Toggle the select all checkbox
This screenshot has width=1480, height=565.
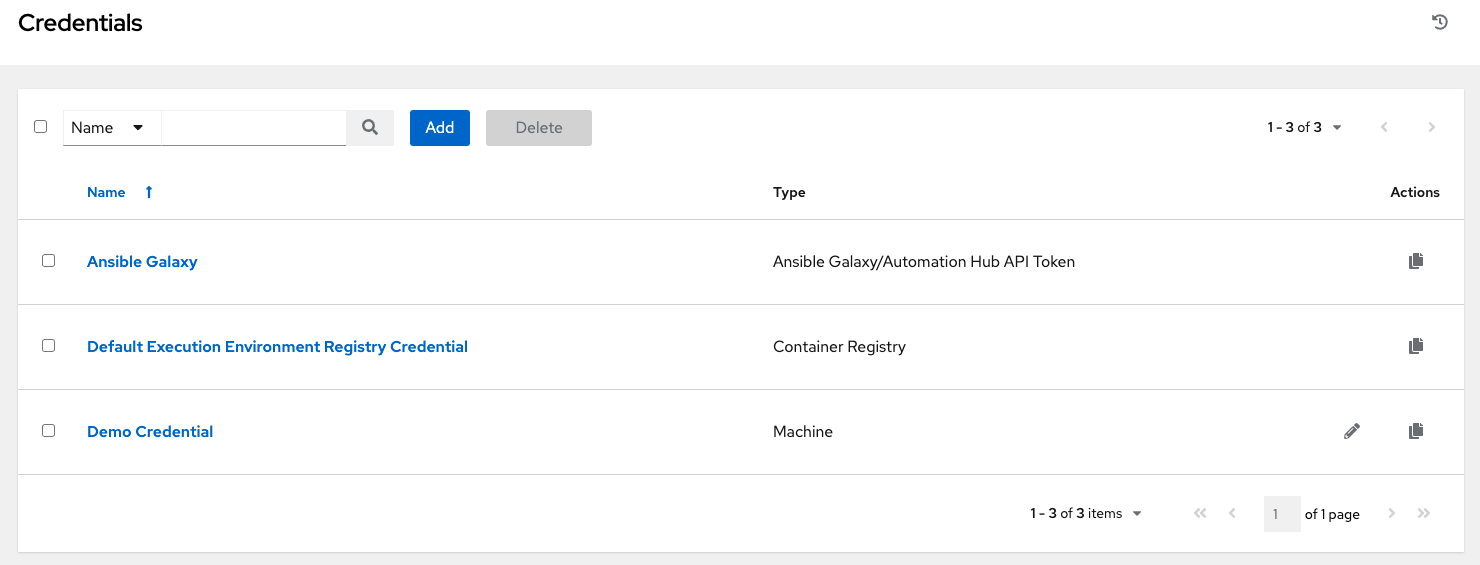point(41,127)
